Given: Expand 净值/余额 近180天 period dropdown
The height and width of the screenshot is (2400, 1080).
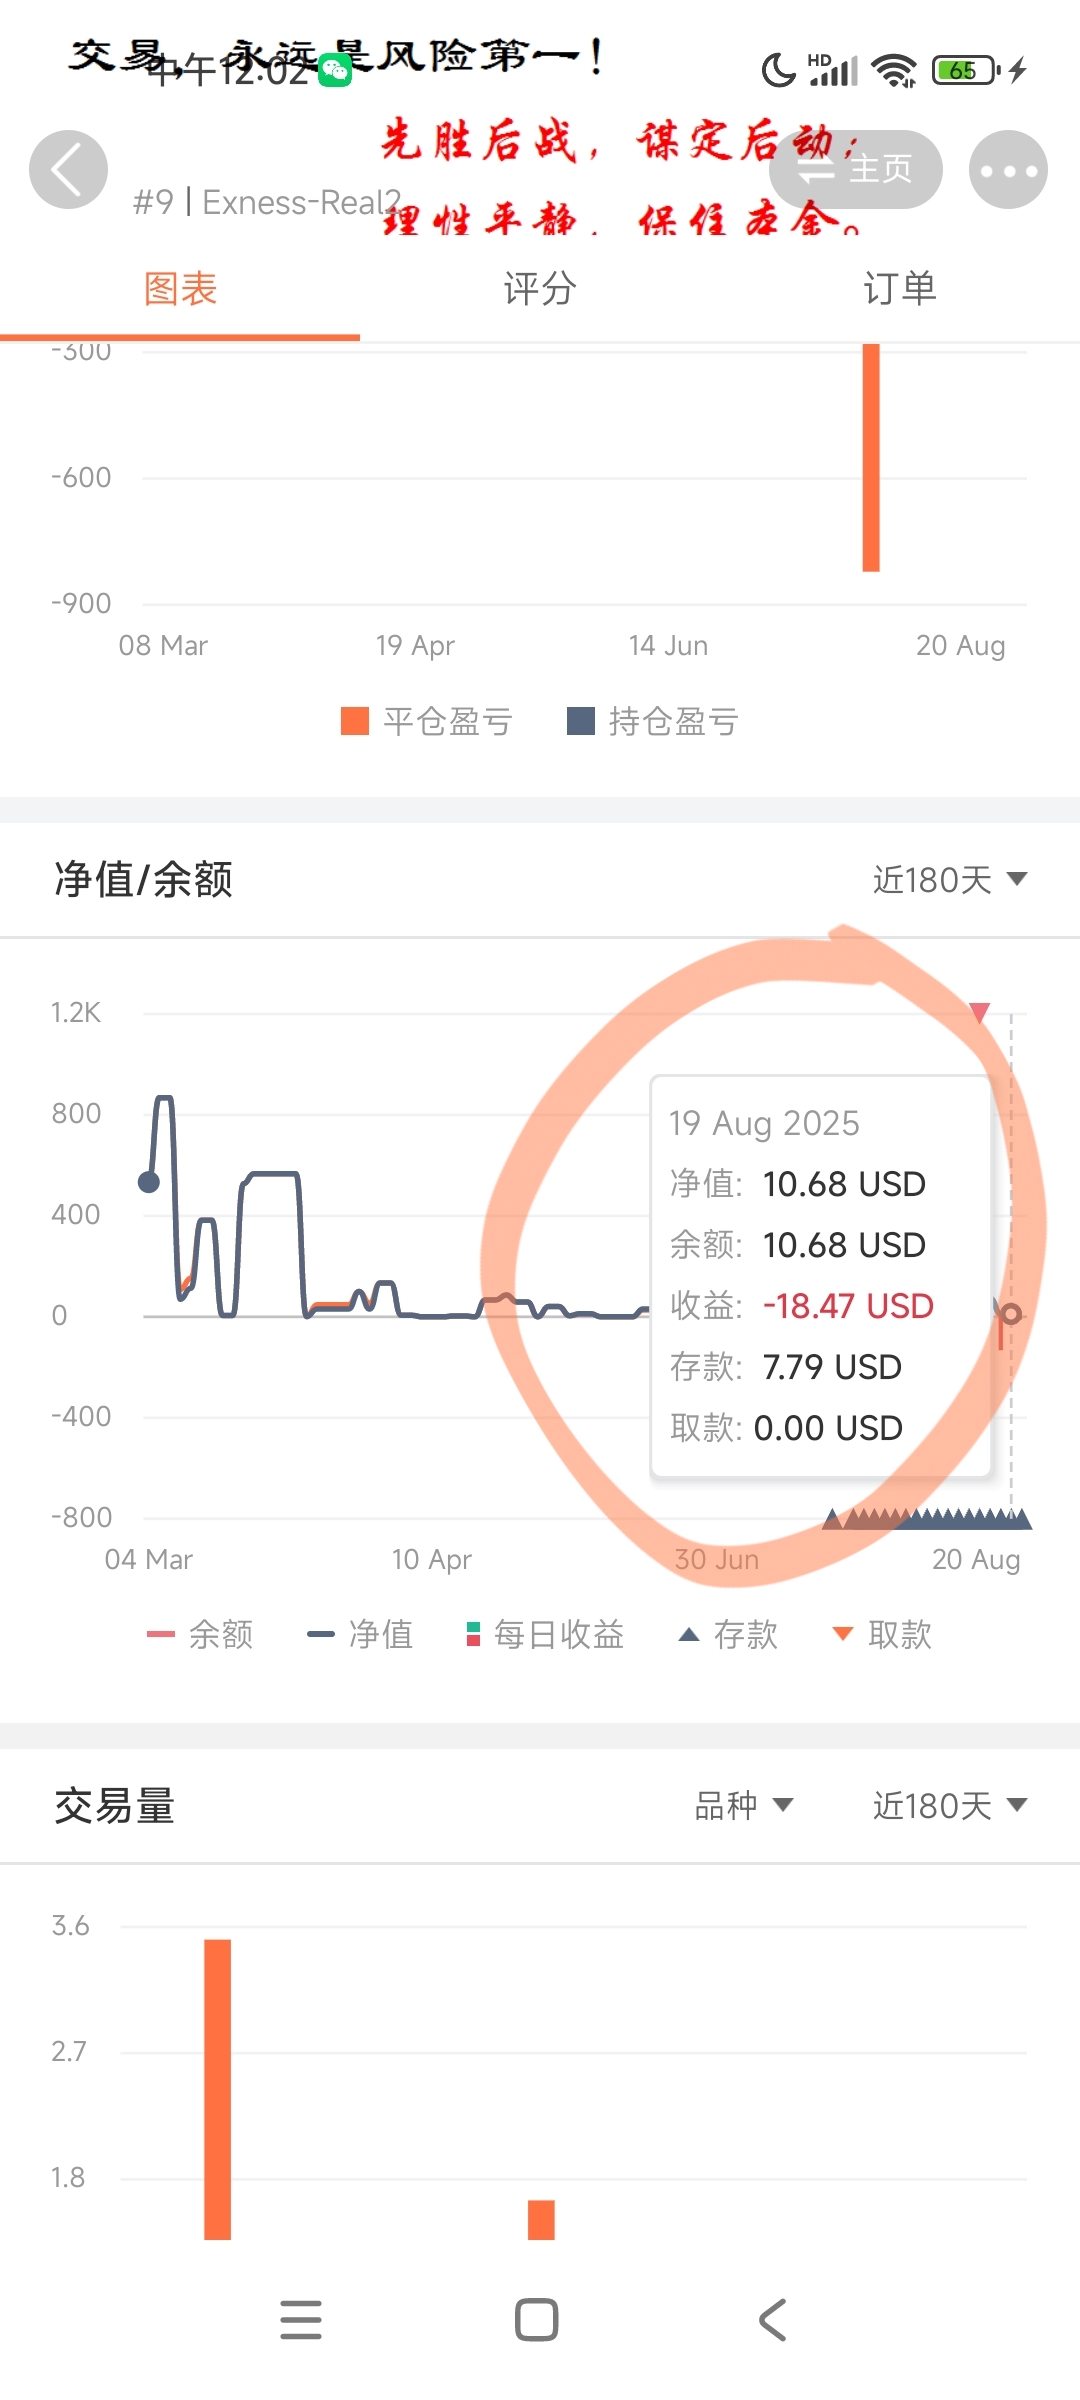Looking at the screenshot, I should tap(949, 880).
